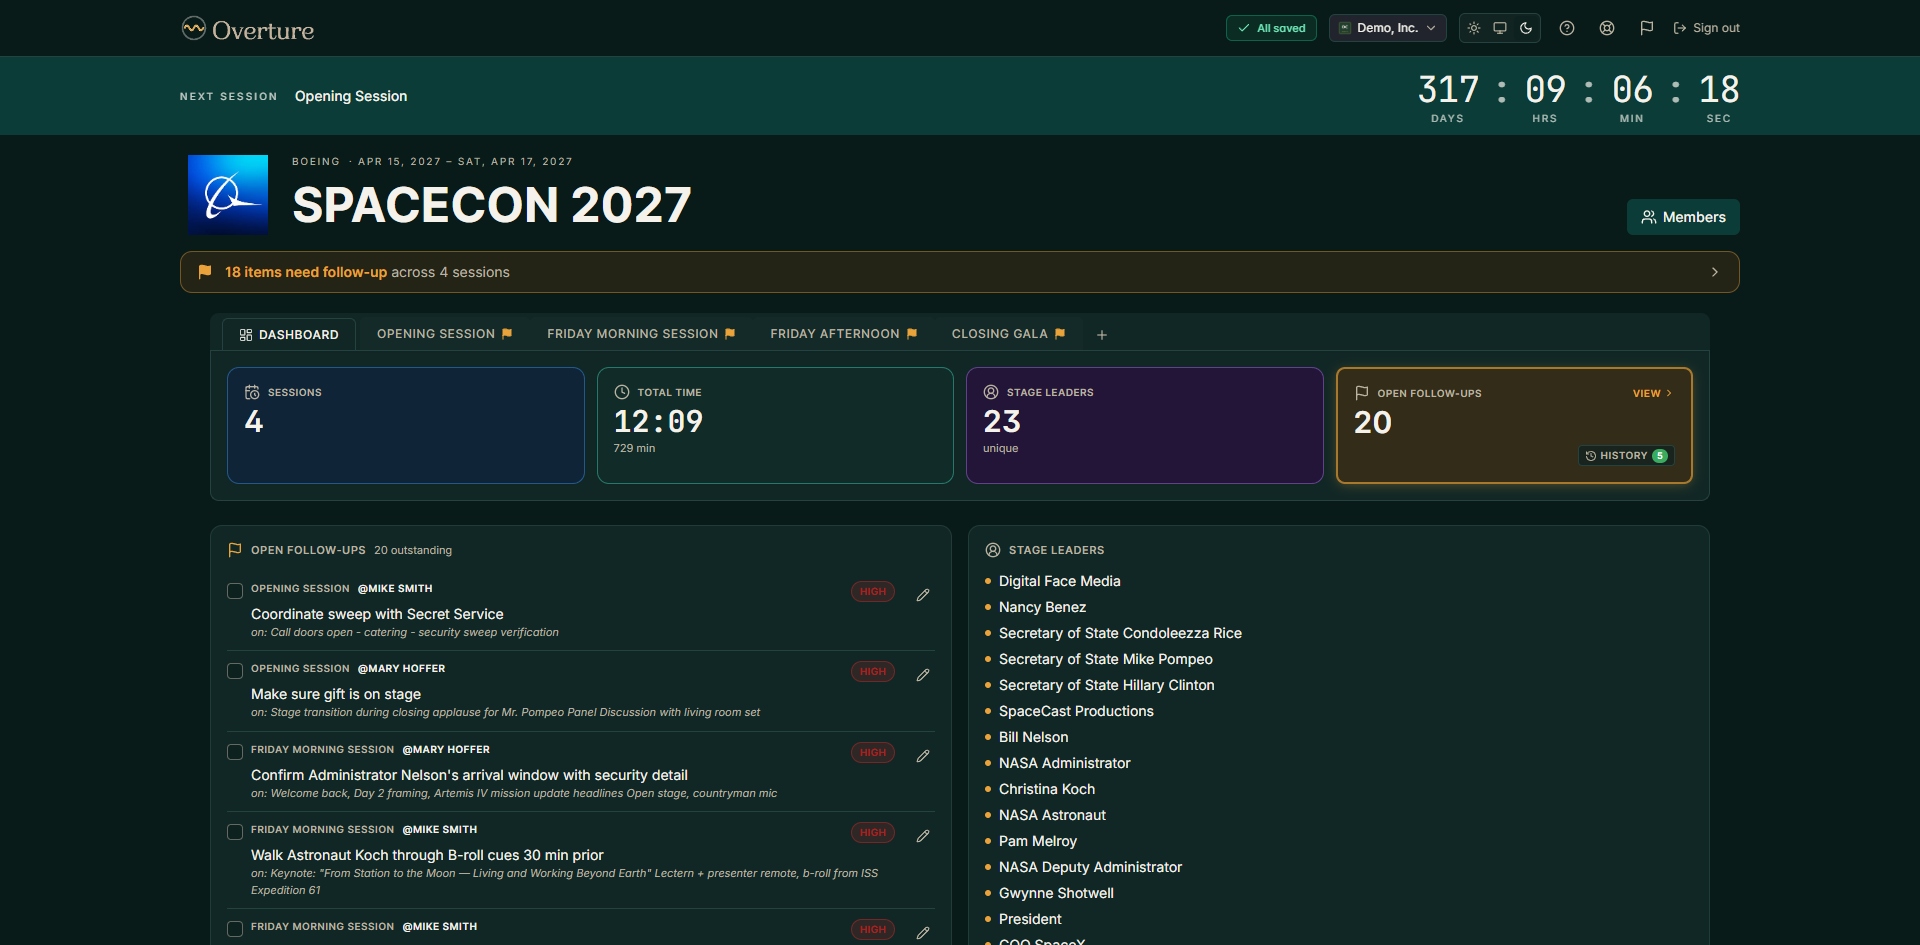Select Secretary of State Mike Pompeo
This screenshot has width=1920, height=945.
click(1105, 659)
